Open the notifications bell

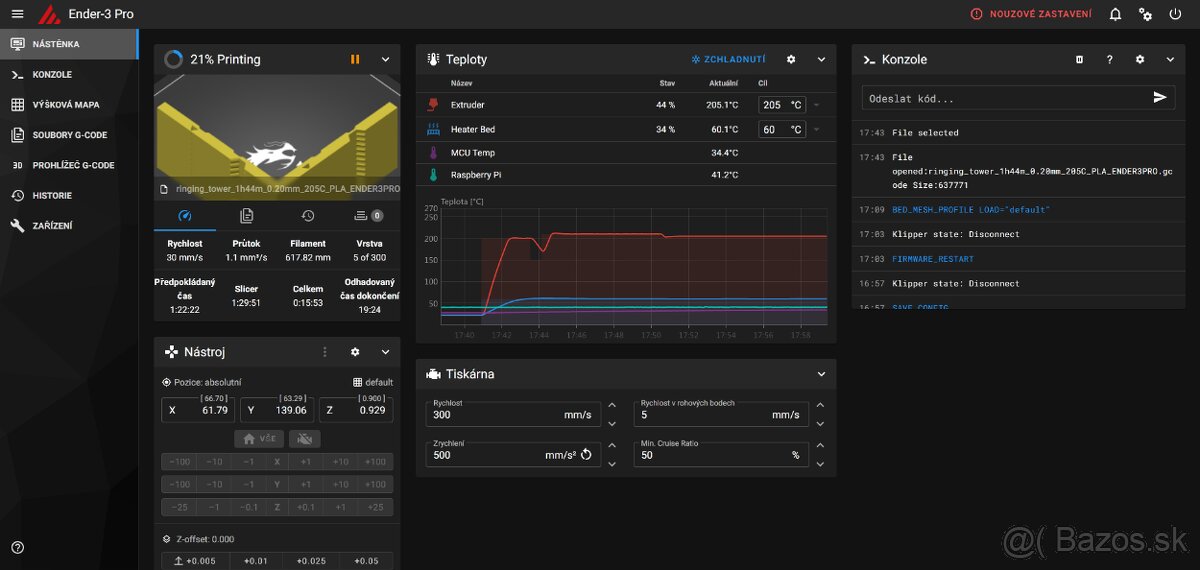coord(1115,14)
